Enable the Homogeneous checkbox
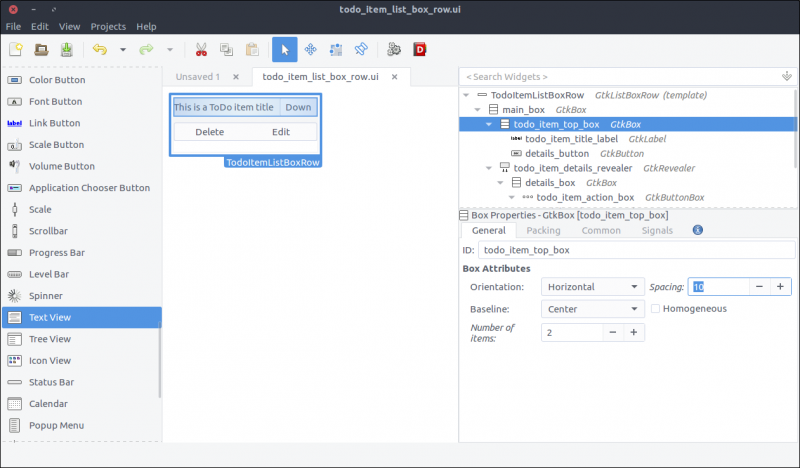The width and height of the screenshot is (800, 468). (x=656, y=309)
